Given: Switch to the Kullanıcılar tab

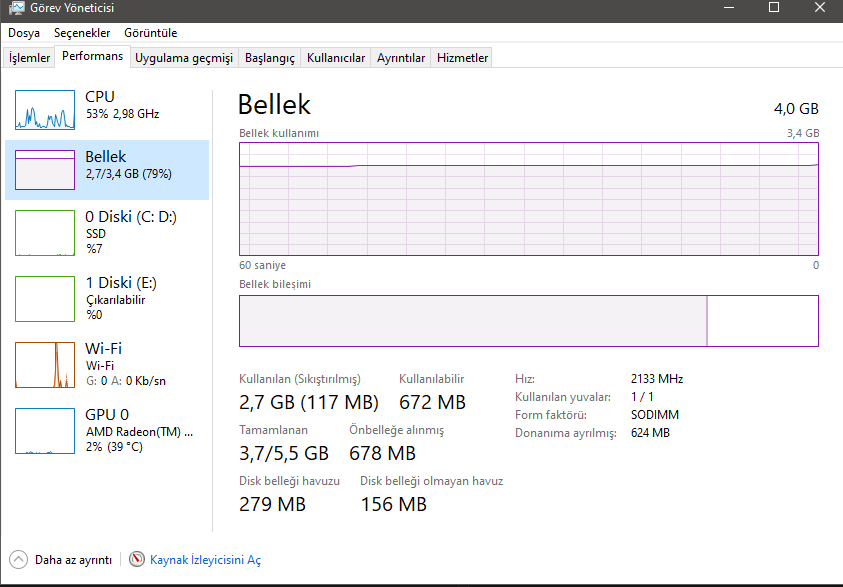Looking at the screenshot, I should click(x=336, y=58).
